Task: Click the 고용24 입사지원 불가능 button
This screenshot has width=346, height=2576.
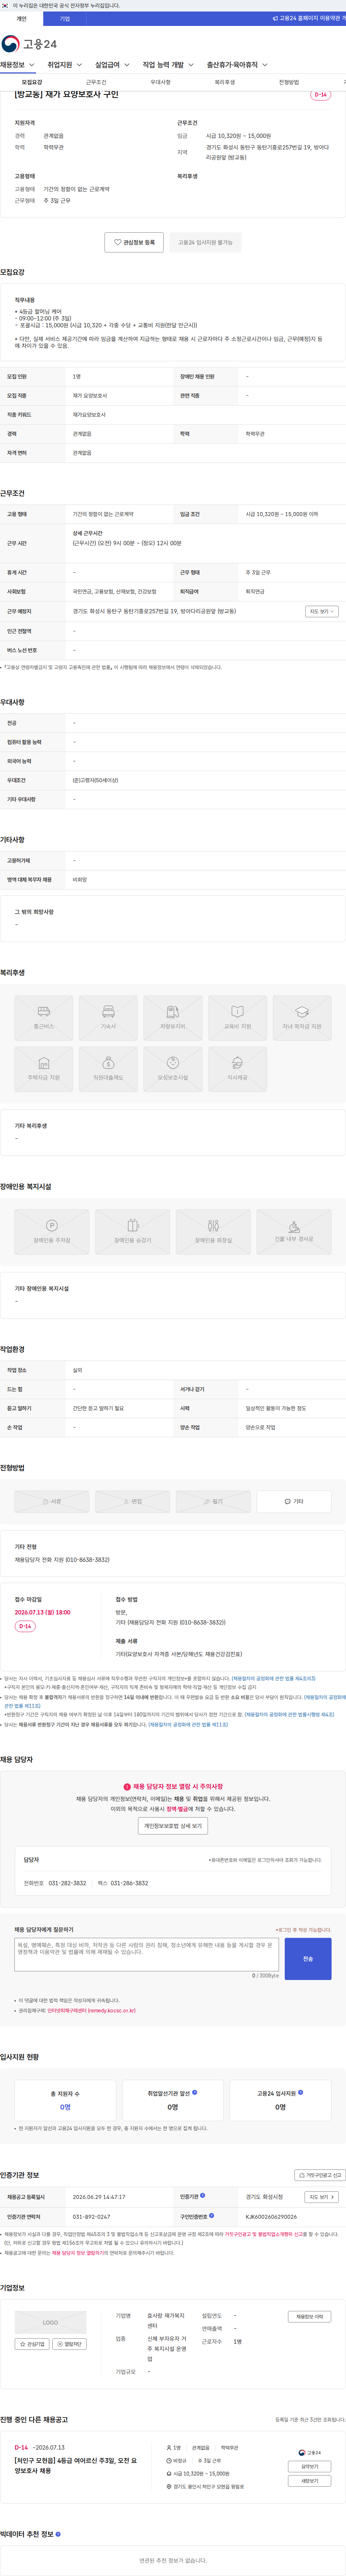Action: [205, 242]
